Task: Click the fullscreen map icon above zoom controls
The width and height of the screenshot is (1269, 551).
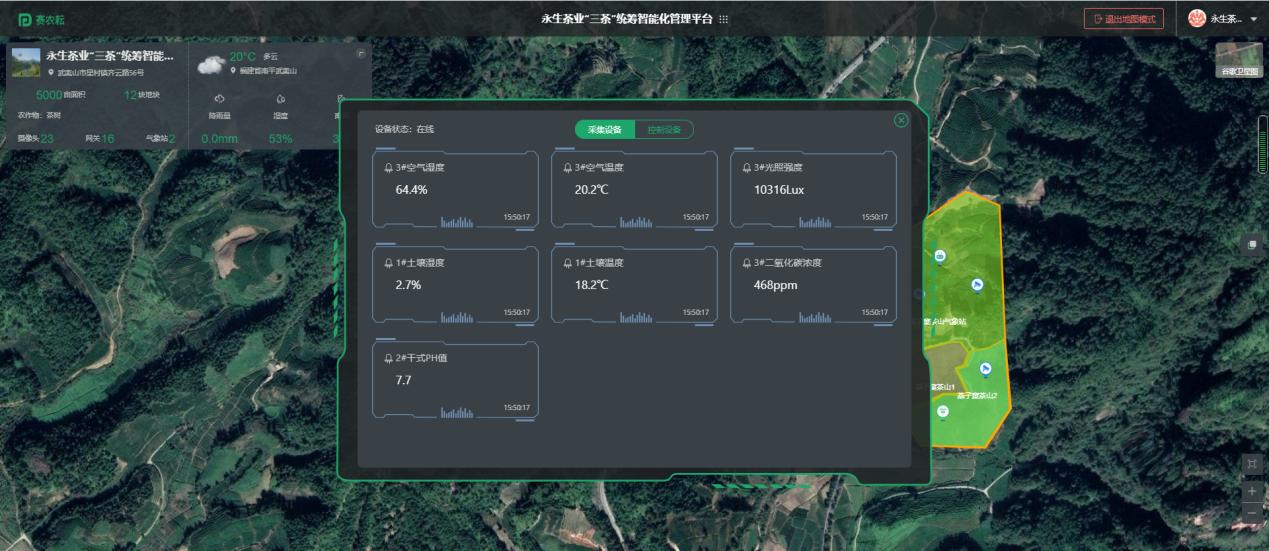Action: (x=1251, y=464)
